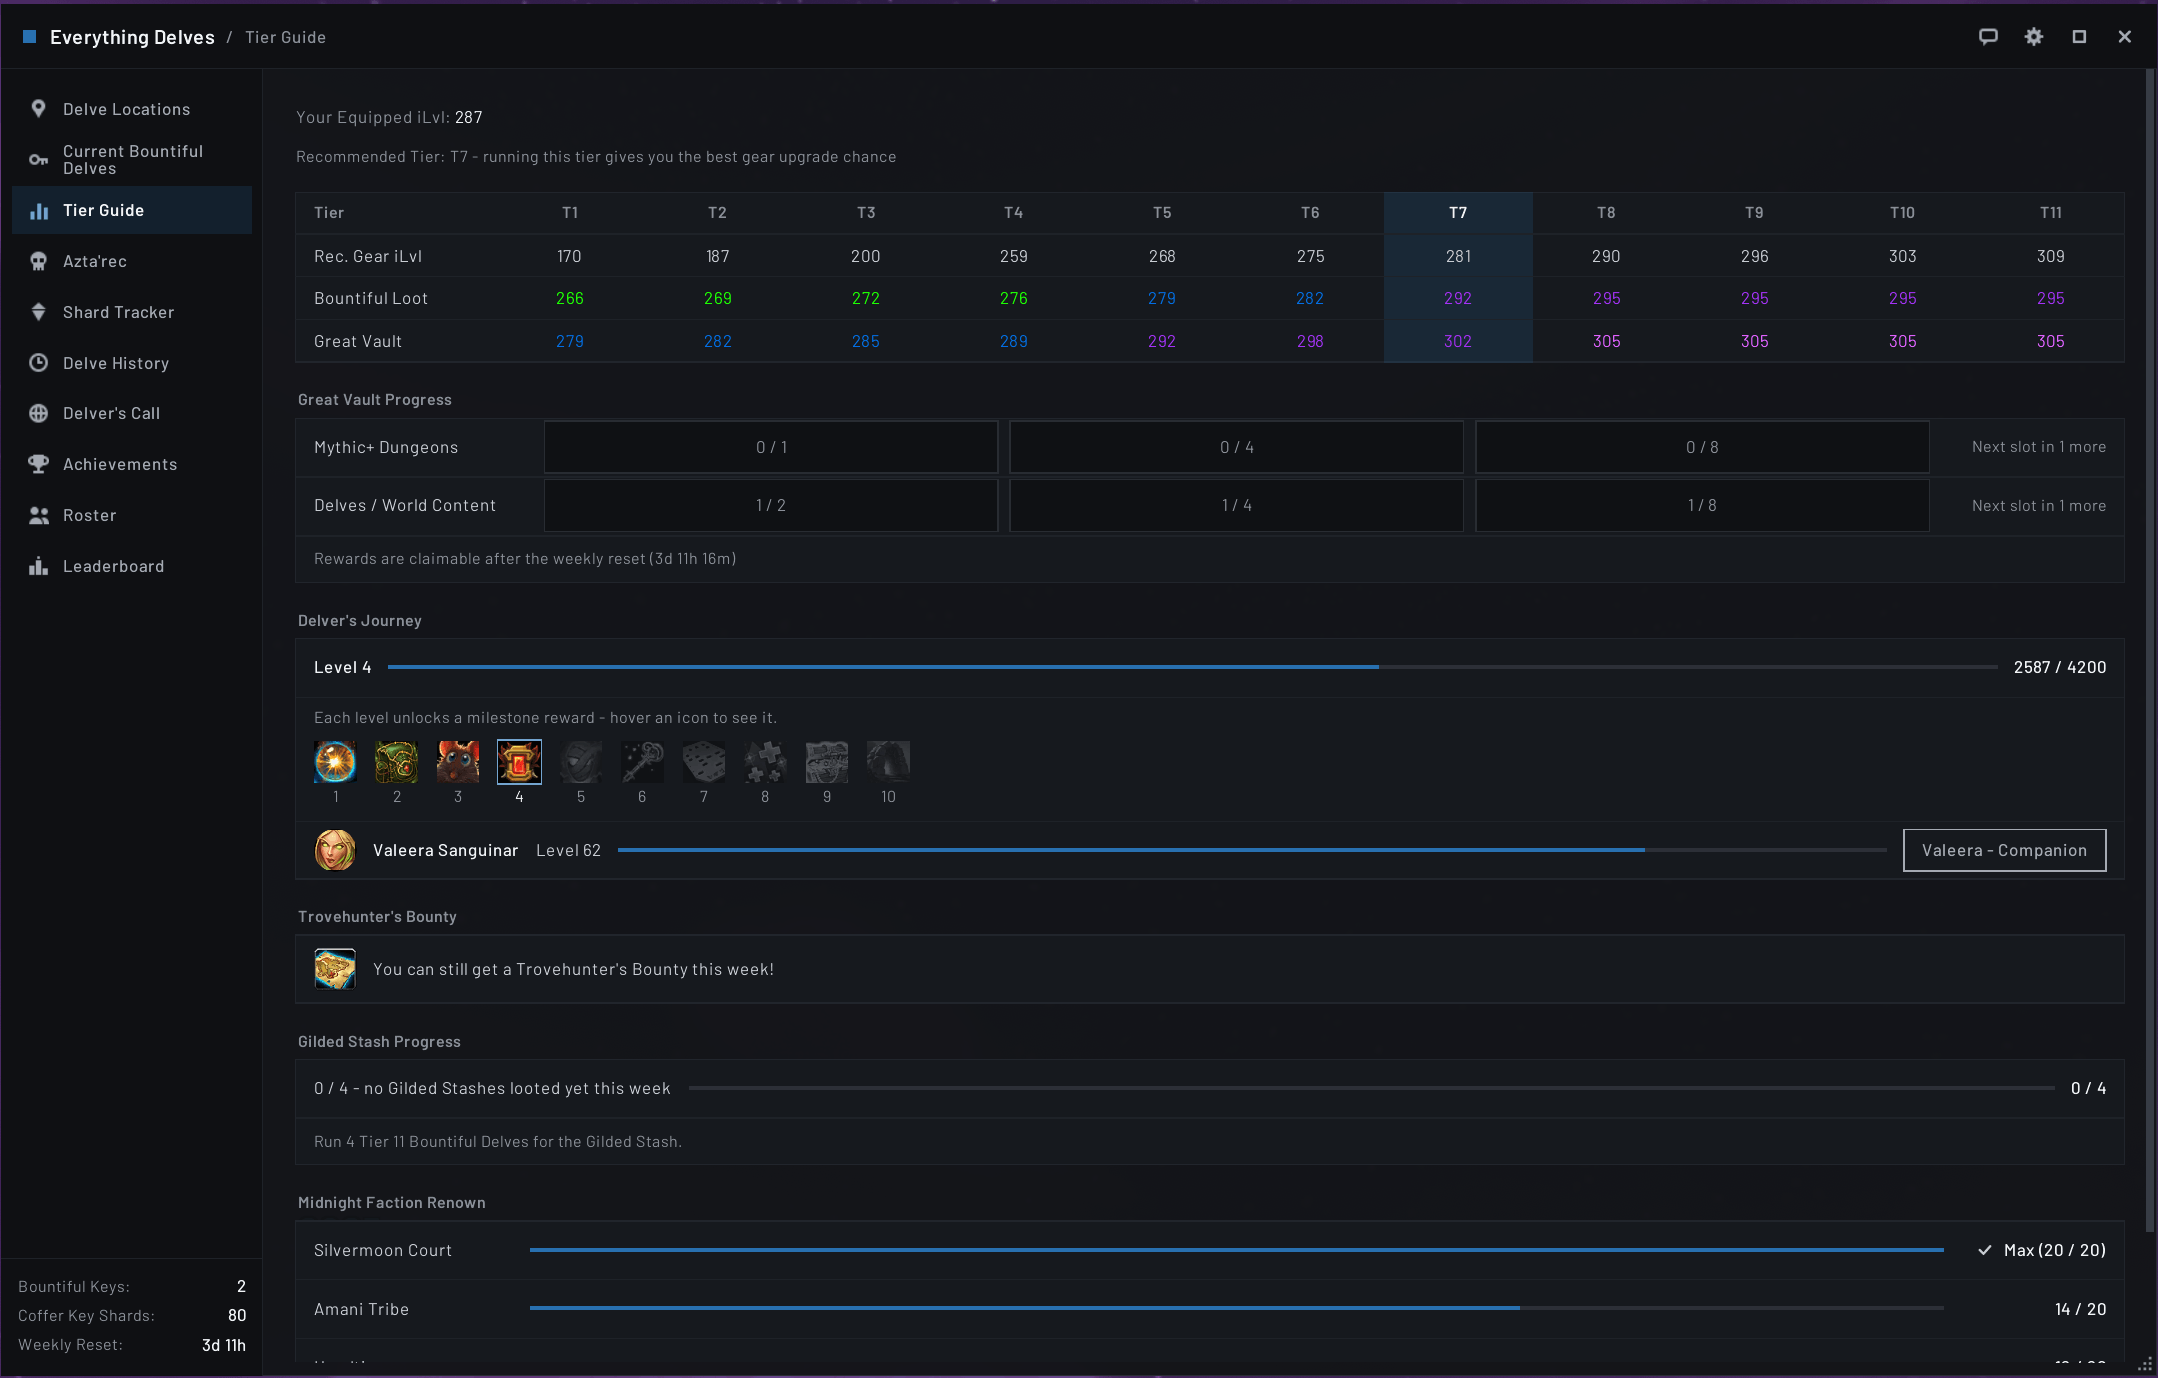Open the chat bubble icon in title bar
Screen dimensions: 2158x1378
(1988, 37)
